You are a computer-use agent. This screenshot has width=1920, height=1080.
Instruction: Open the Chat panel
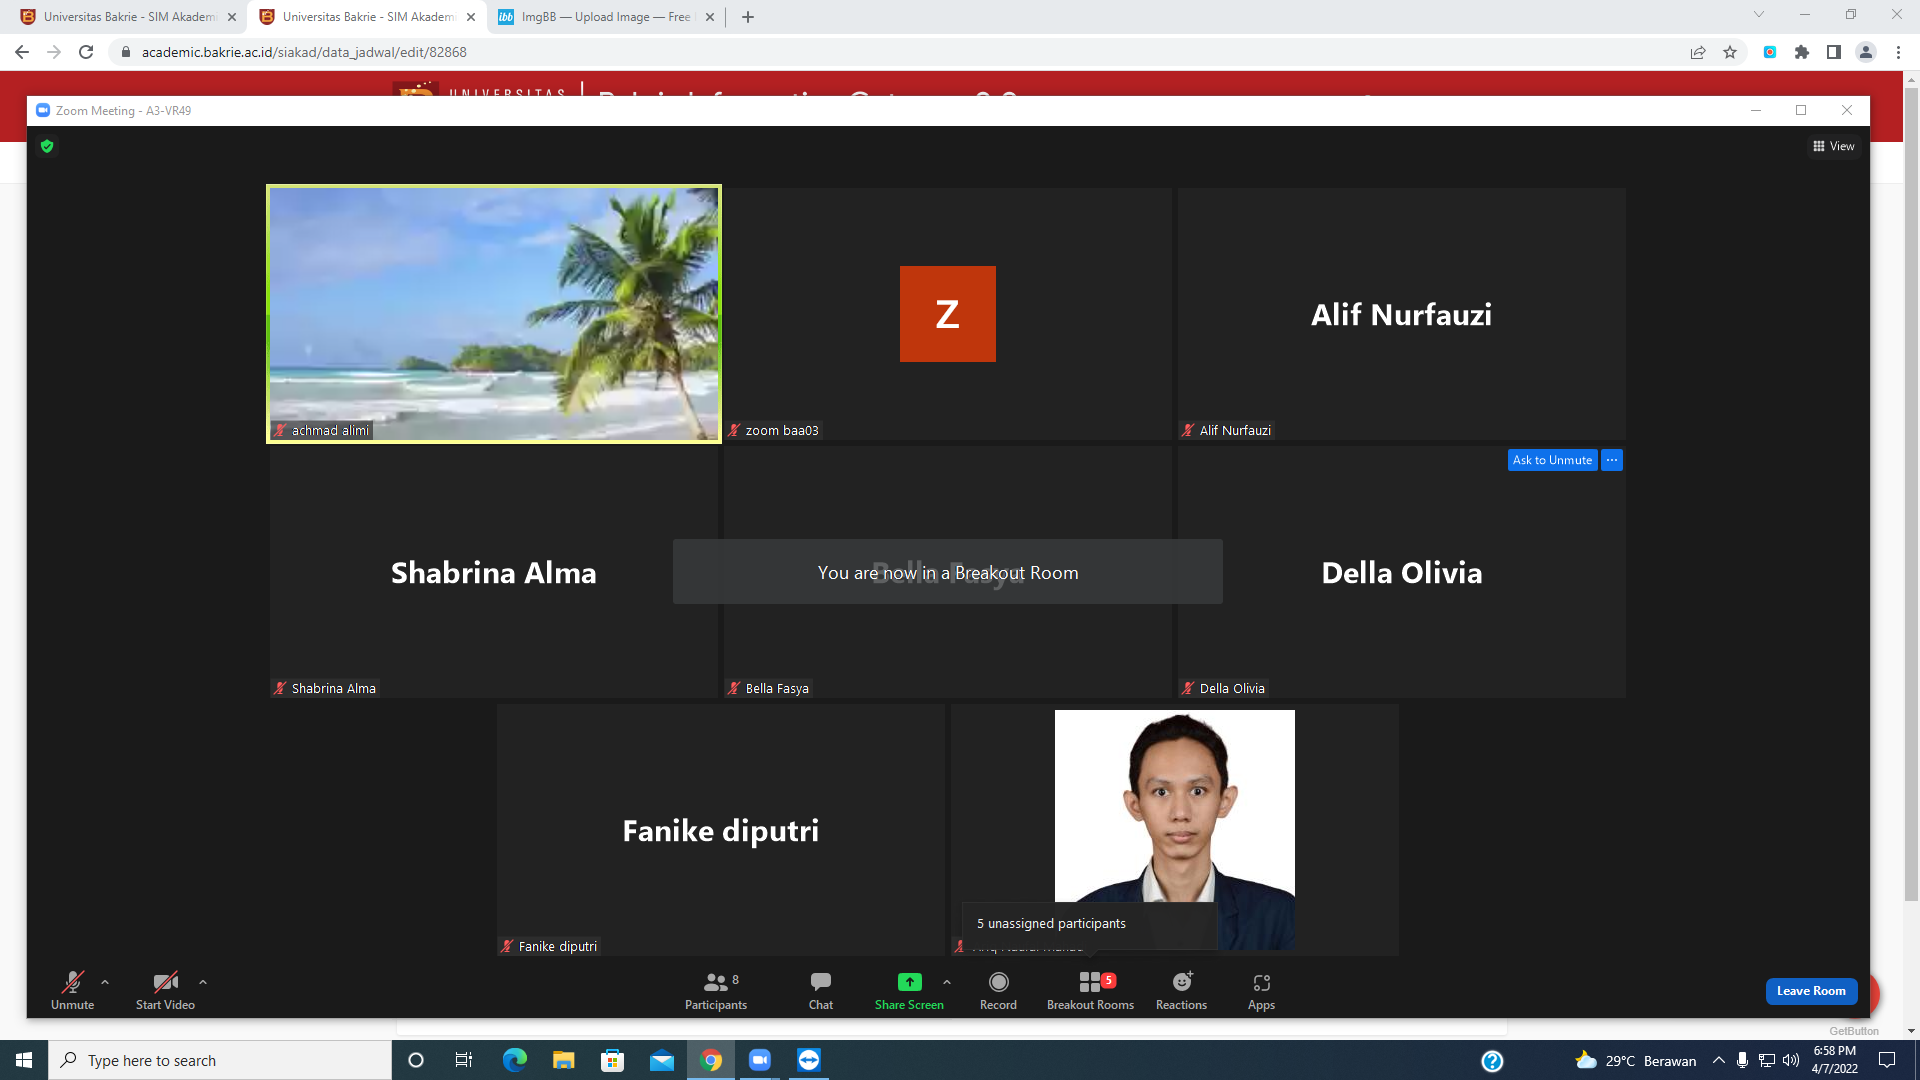click(x=821, y=990)
